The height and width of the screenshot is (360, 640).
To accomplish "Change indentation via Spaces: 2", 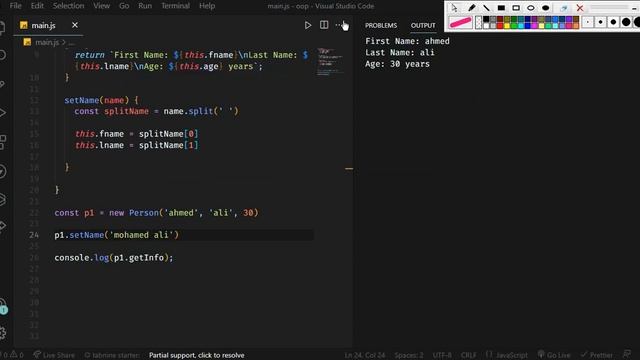I will pos(409,355).
